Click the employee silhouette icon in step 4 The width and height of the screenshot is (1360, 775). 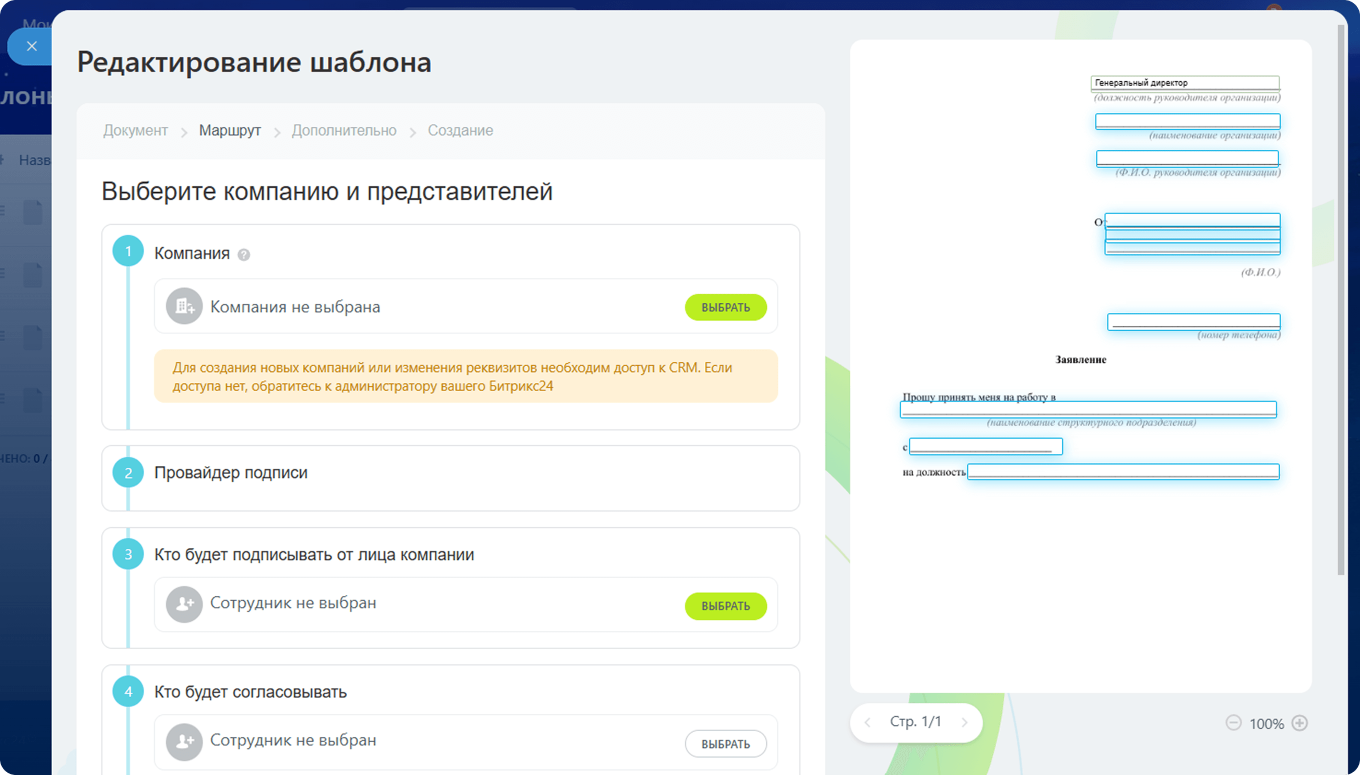(x=183, y=742)
